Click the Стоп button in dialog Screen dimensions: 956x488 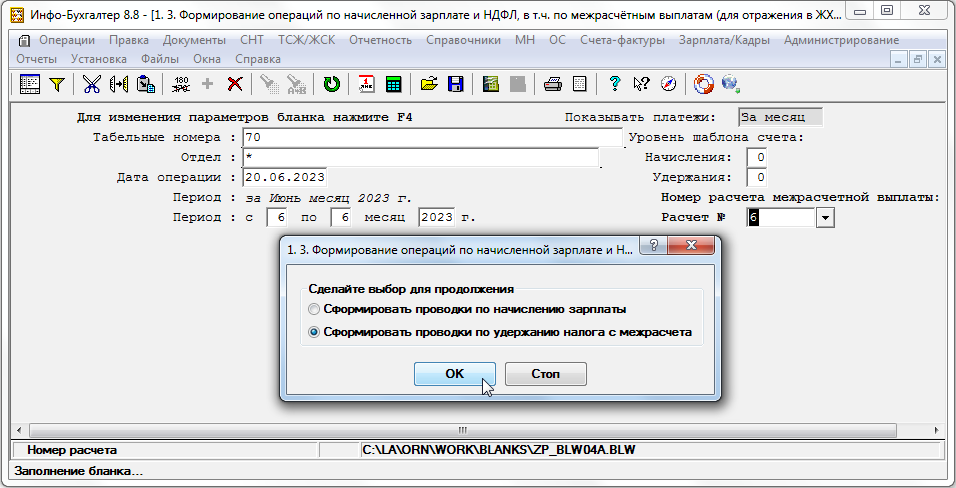pyautogui.click(x=546, y=374)
